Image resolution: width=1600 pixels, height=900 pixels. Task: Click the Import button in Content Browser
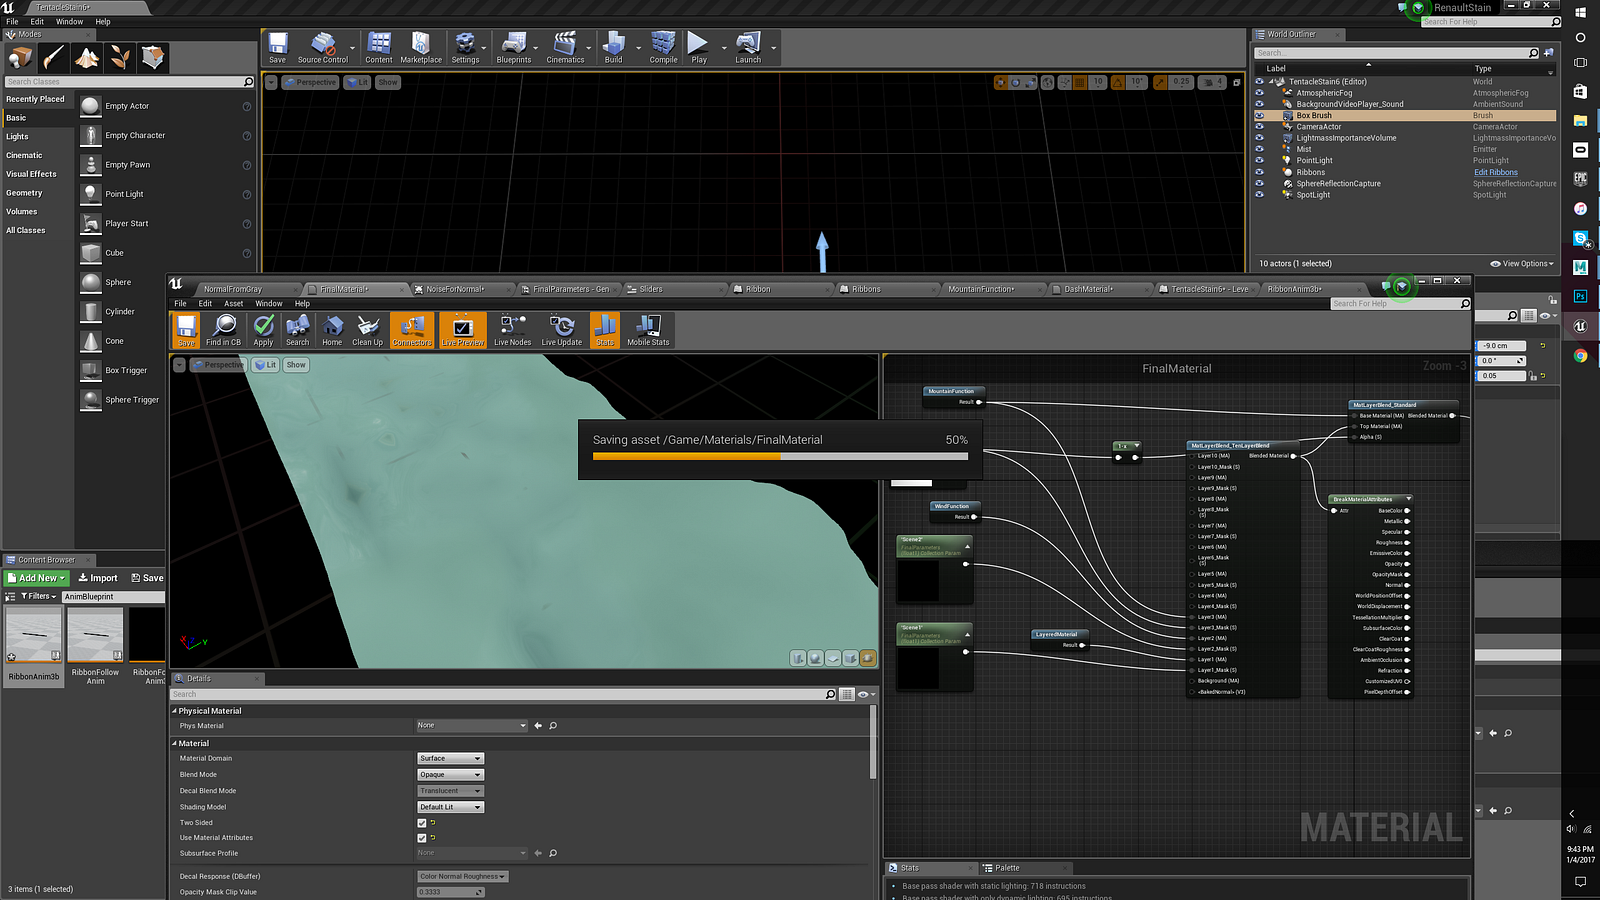click(97, 578)
